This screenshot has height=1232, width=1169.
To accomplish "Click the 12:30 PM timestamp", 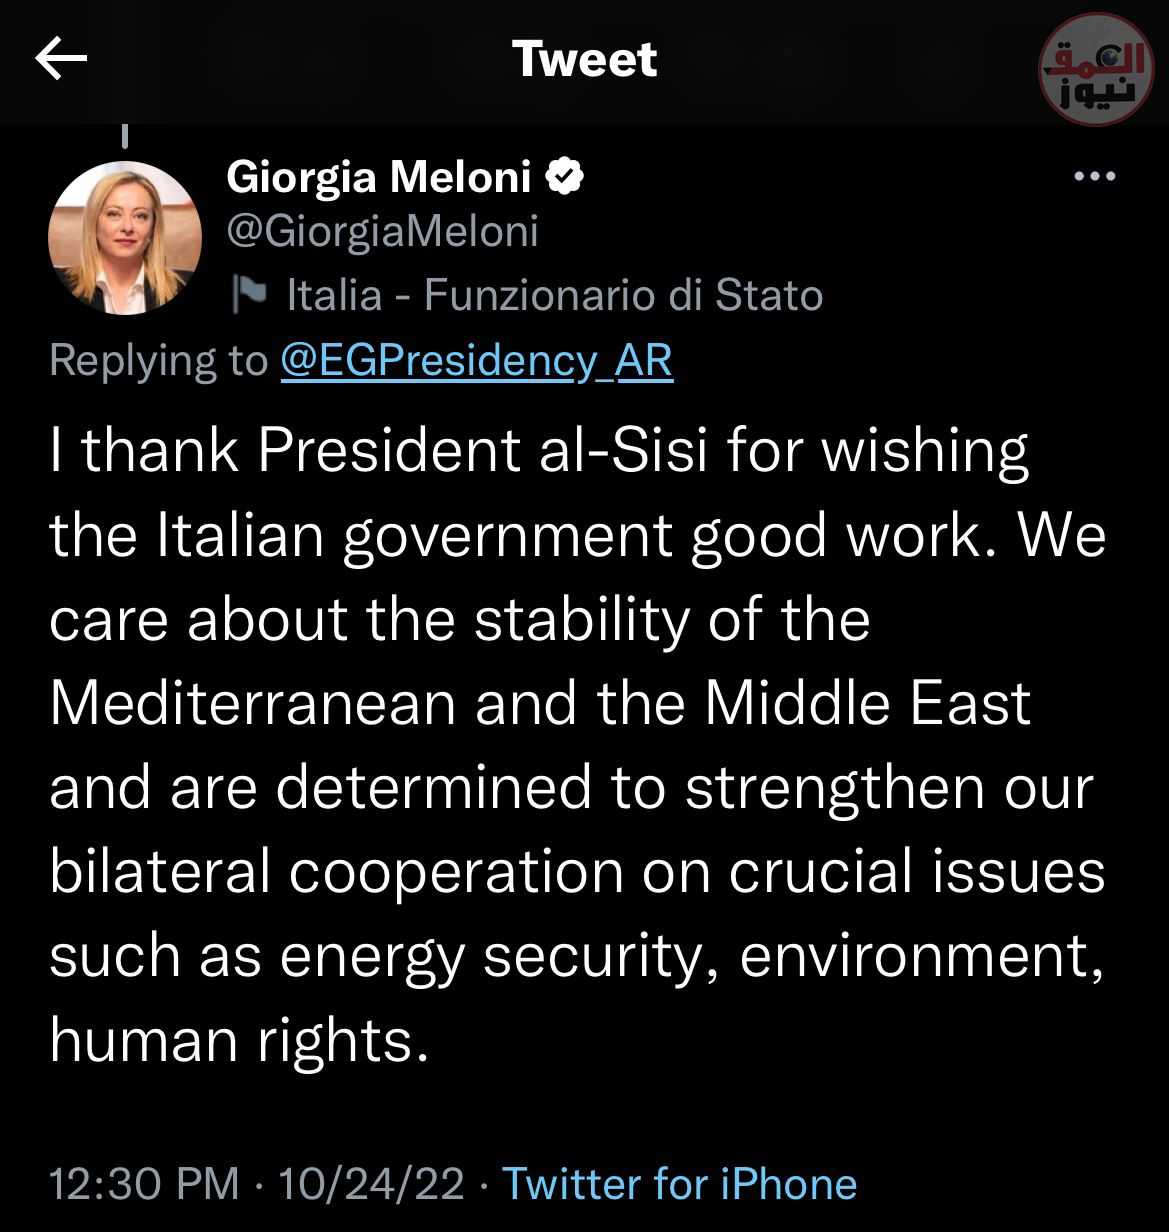I will pyautogui.click(x=144, y=1184).
